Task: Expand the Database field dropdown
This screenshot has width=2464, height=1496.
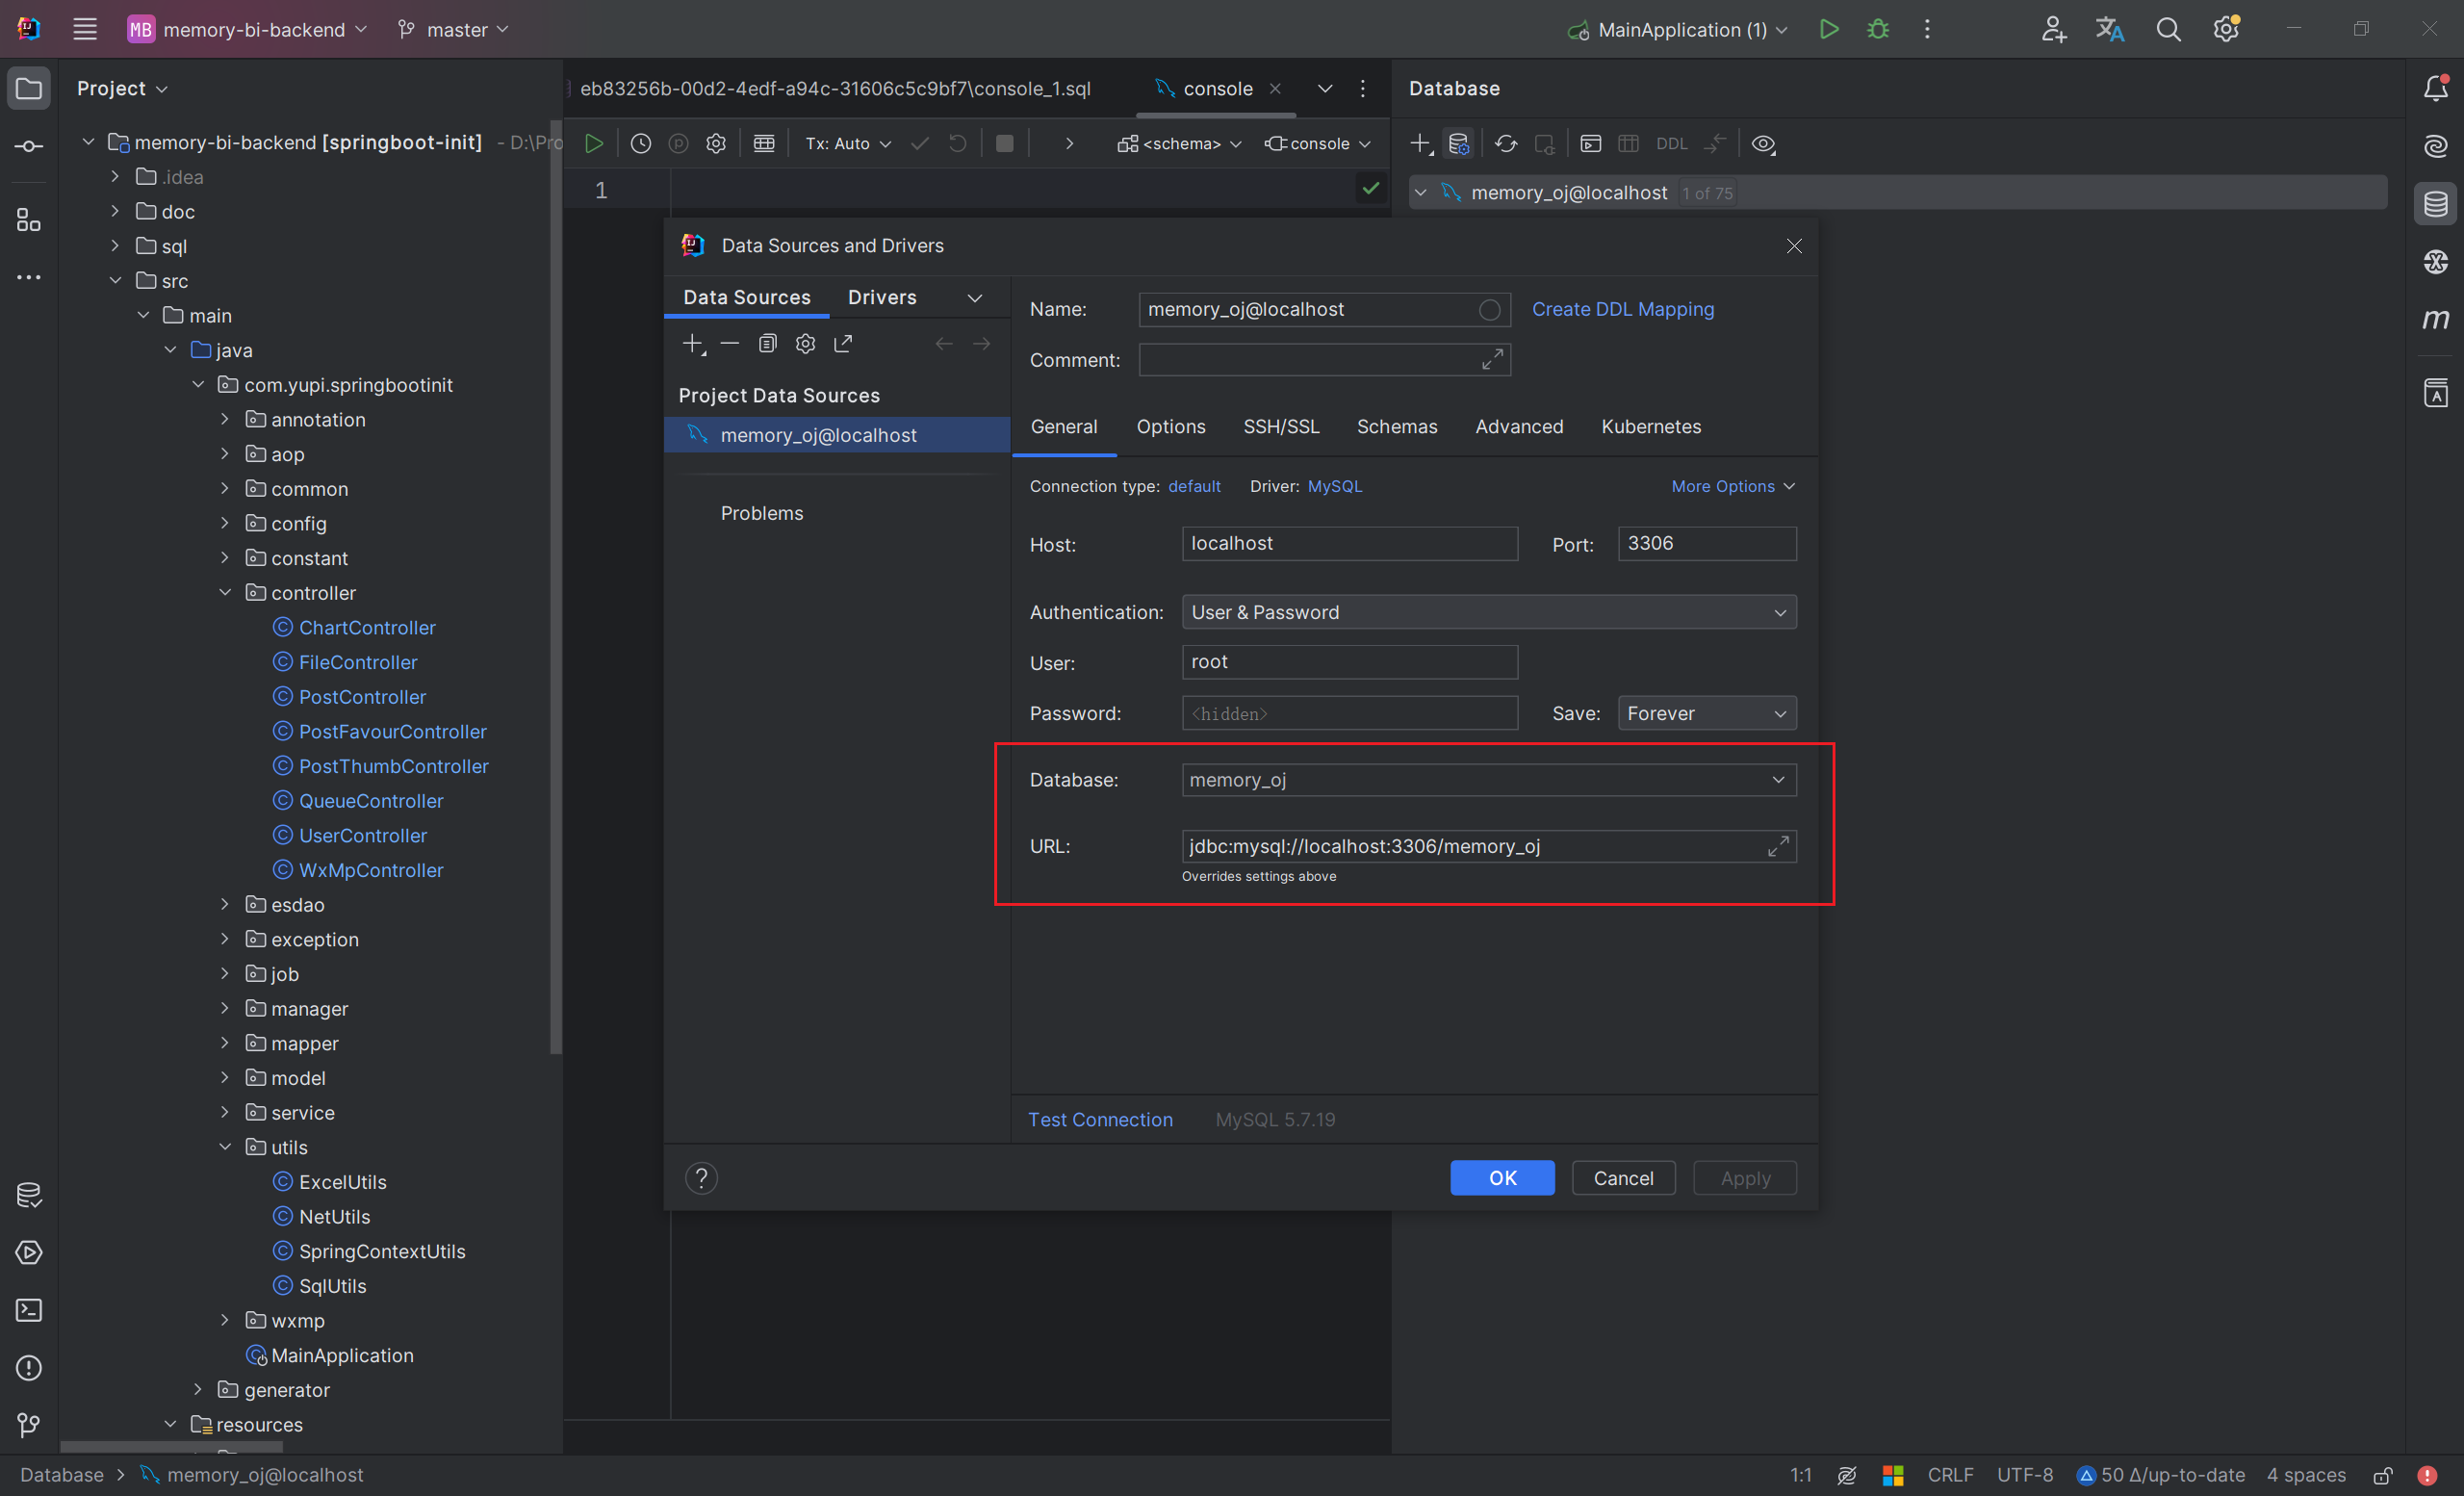Action: (1778, 780)
